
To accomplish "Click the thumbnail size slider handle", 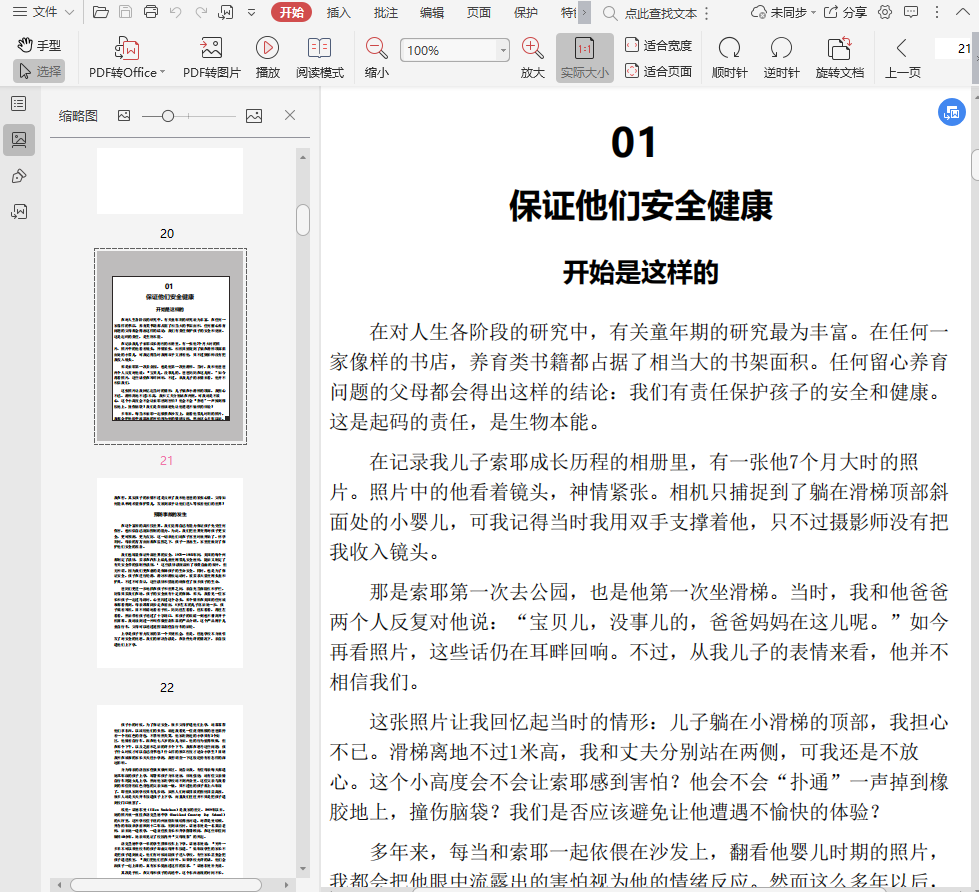I will (168, 116).
